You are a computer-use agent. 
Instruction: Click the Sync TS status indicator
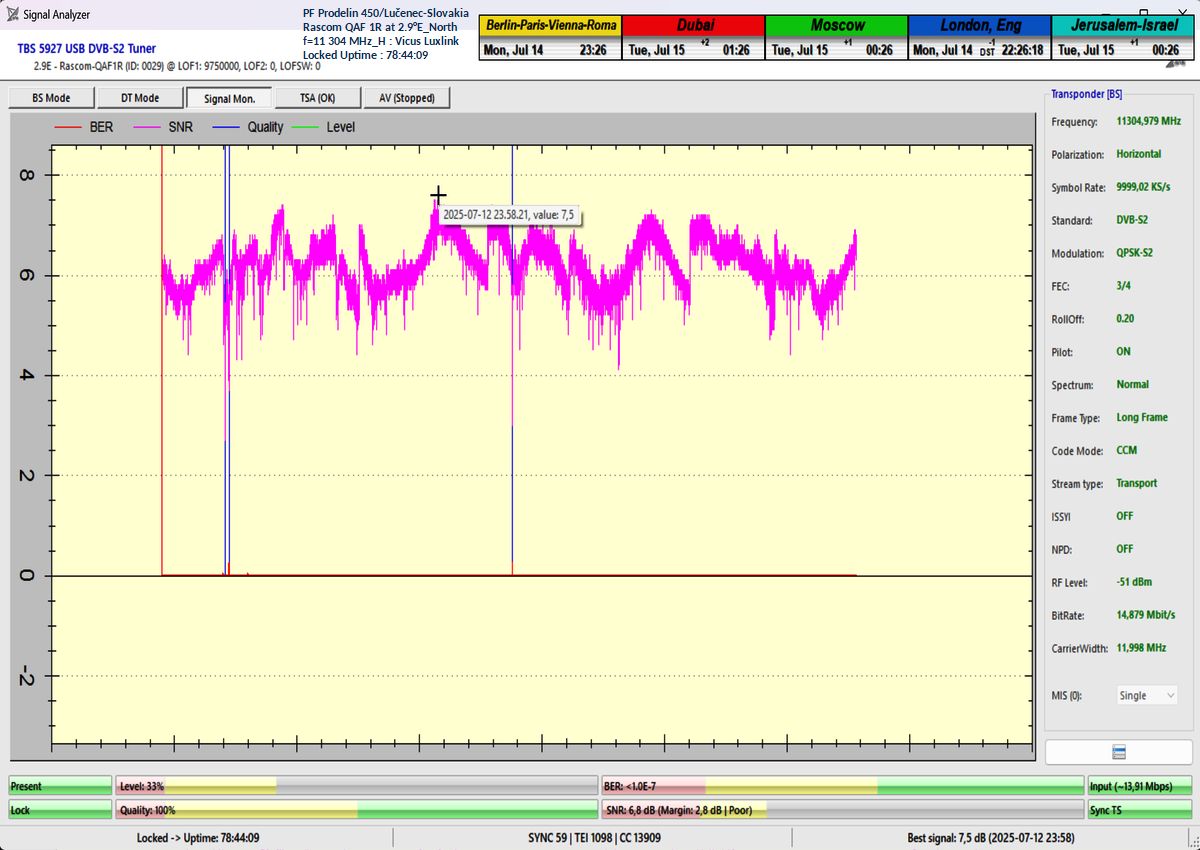(1139, 810)
